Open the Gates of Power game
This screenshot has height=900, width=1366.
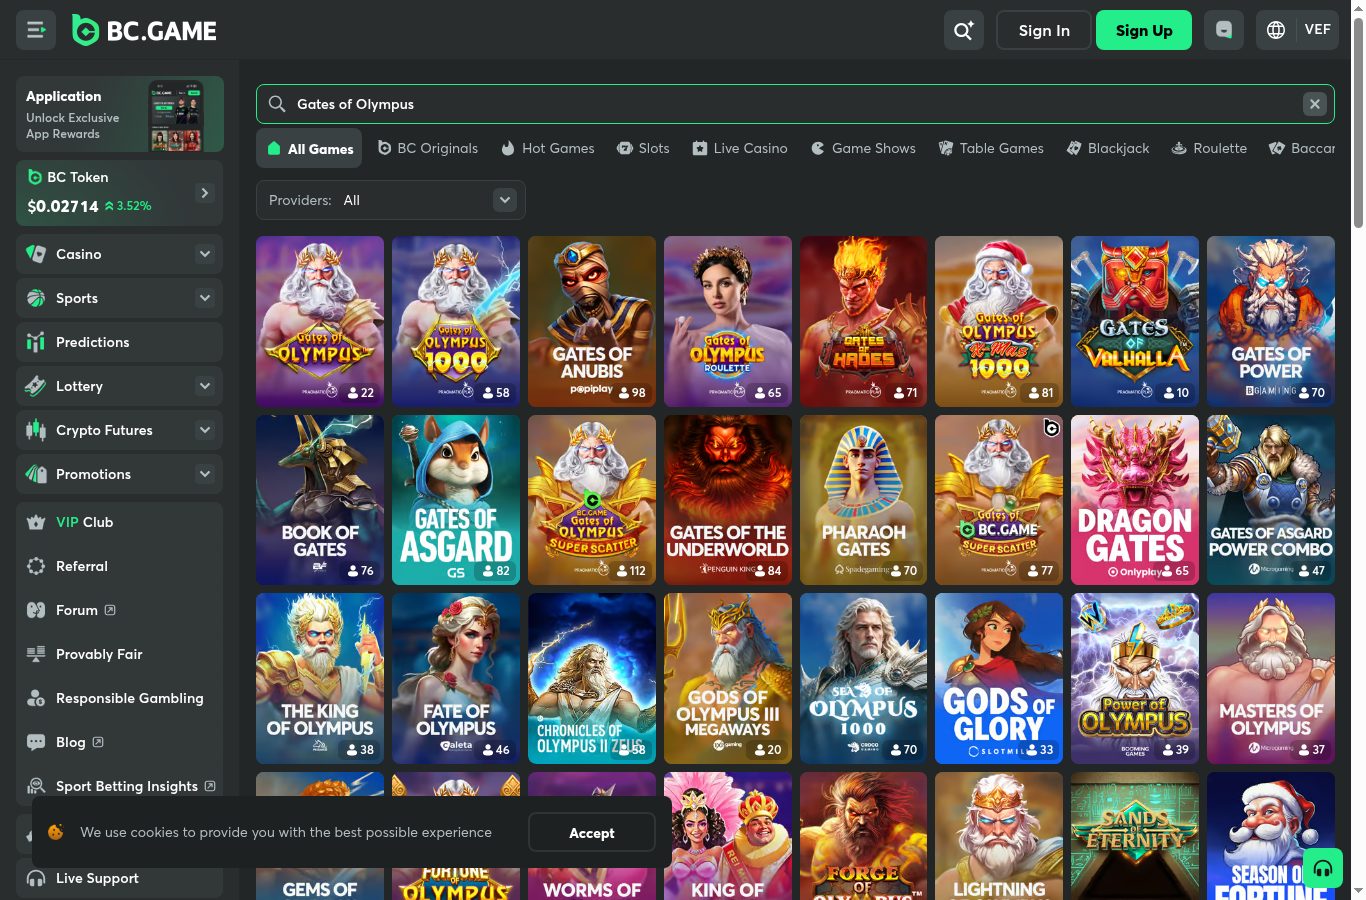click(1271, 321)
